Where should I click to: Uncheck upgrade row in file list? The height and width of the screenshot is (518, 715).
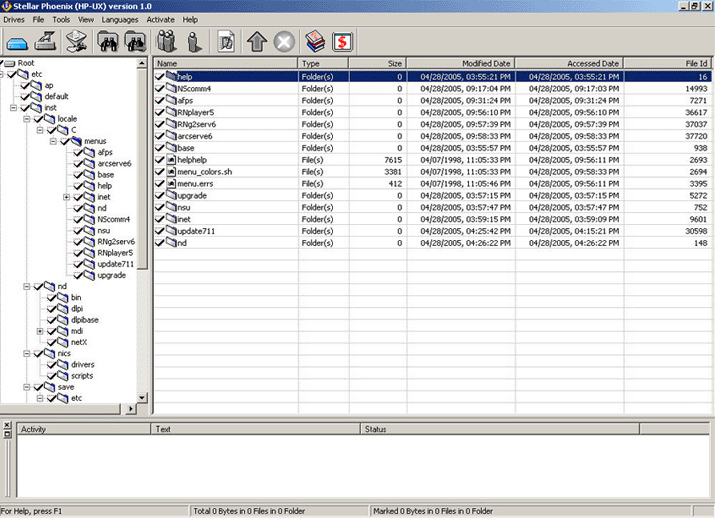(x=160, y=195)
